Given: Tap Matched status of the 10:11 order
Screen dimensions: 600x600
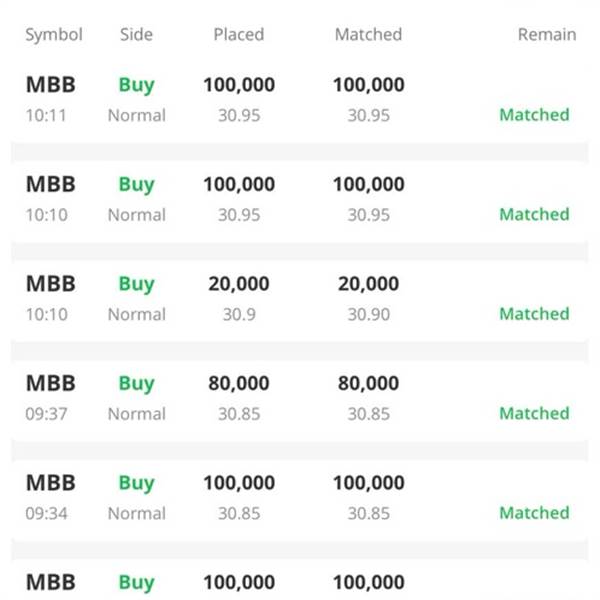Looking at the screenshot, I should (x=534, y=115).
